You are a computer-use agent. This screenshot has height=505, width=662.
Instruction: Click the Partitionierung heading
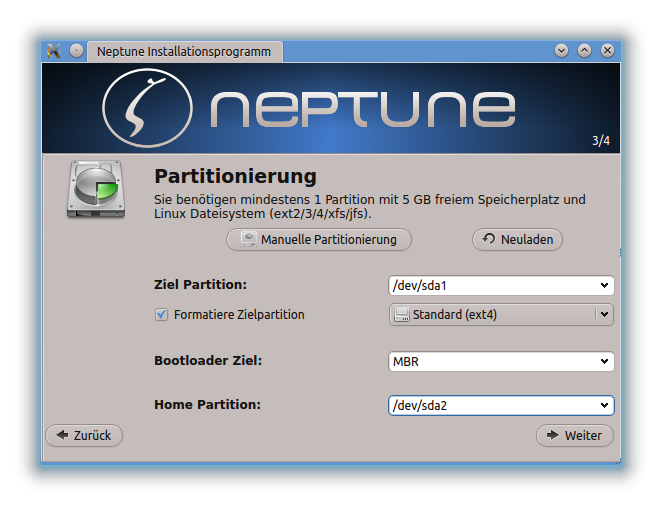[236, 176]
